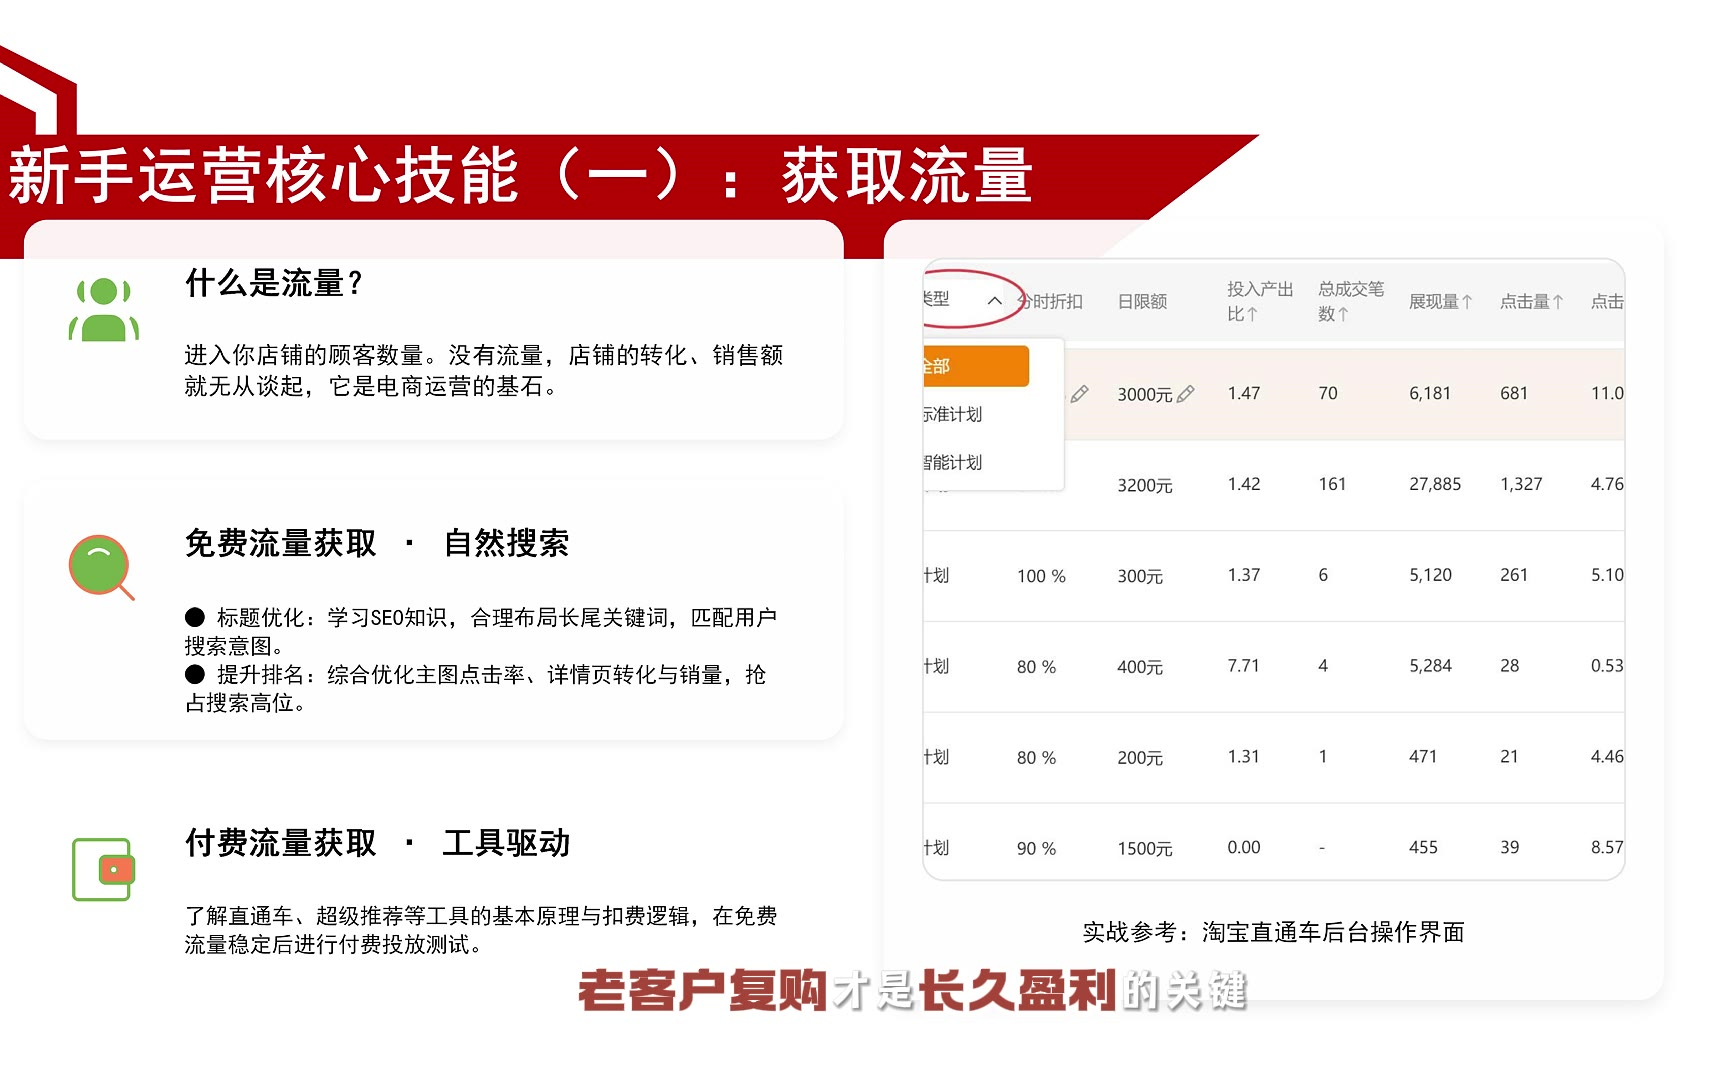Click the 4.76 value in the 3200元 row

(x=1607, y=484)
